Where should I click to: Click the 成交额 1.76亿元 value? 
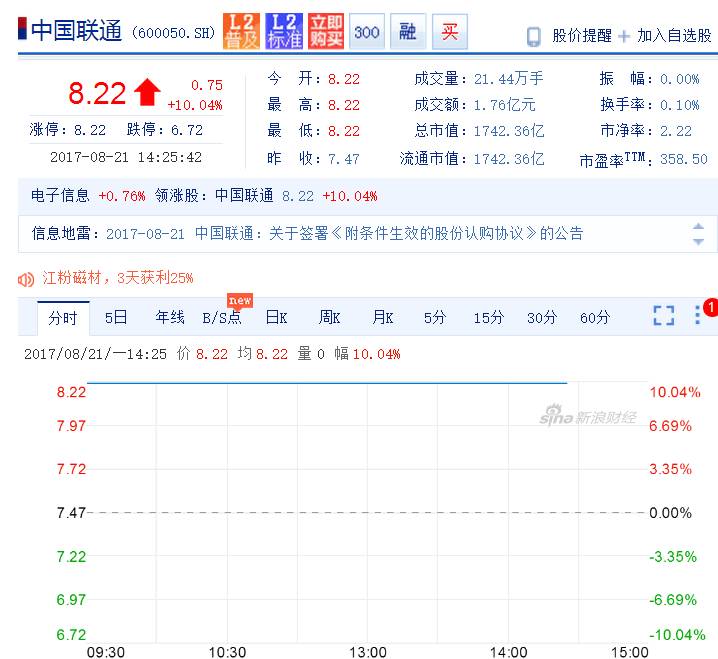[x=504, y=105]
